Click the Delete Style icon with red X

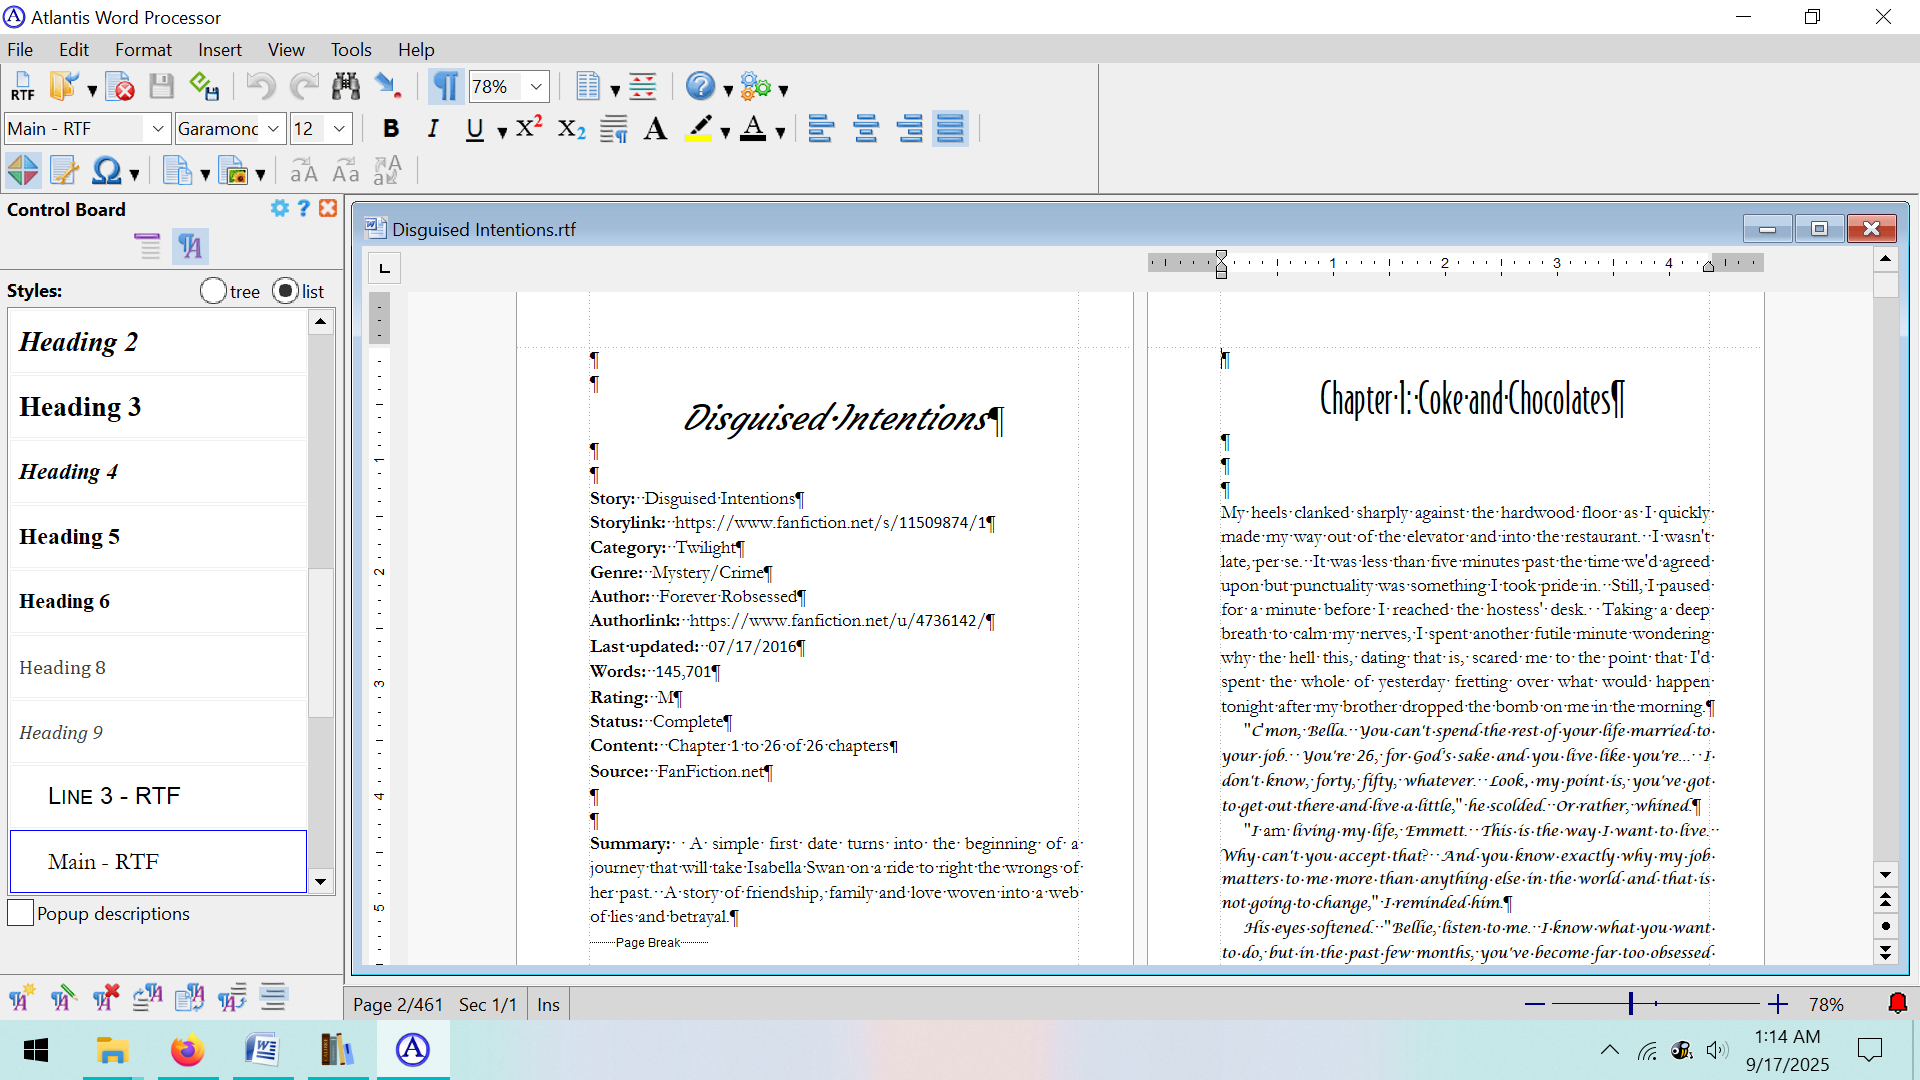(x=105, y=997)
